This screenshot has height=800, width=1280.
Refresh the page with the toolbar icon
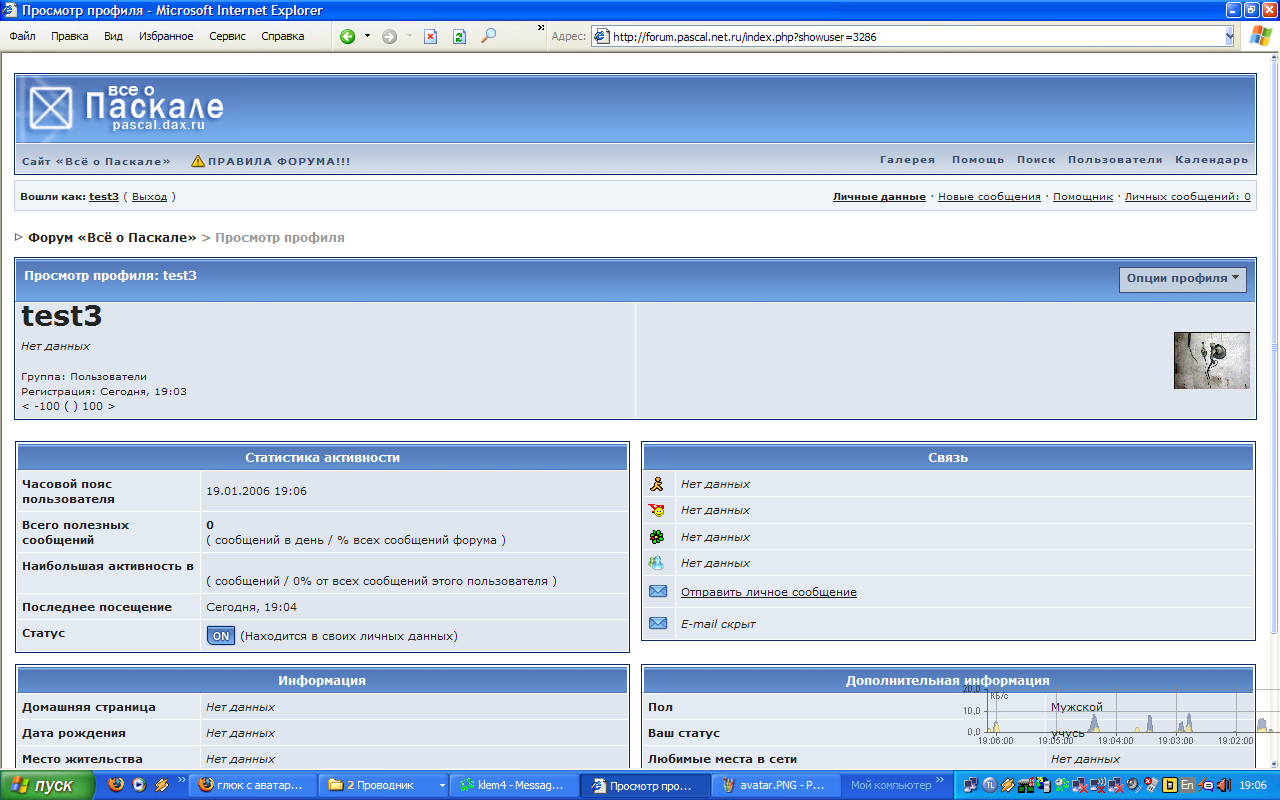459,36
